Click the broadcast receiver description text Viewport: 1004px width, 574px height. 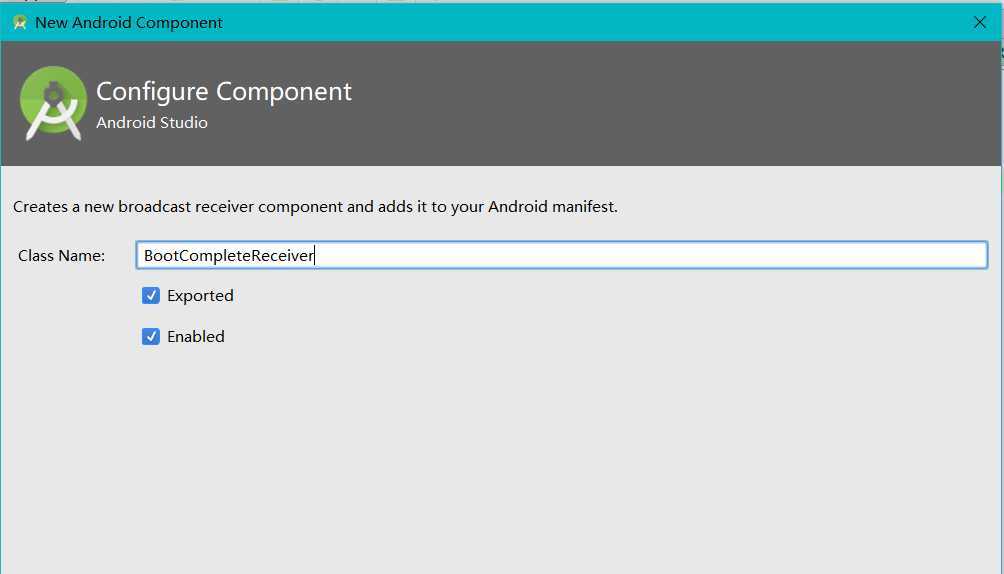coord(315,207)
